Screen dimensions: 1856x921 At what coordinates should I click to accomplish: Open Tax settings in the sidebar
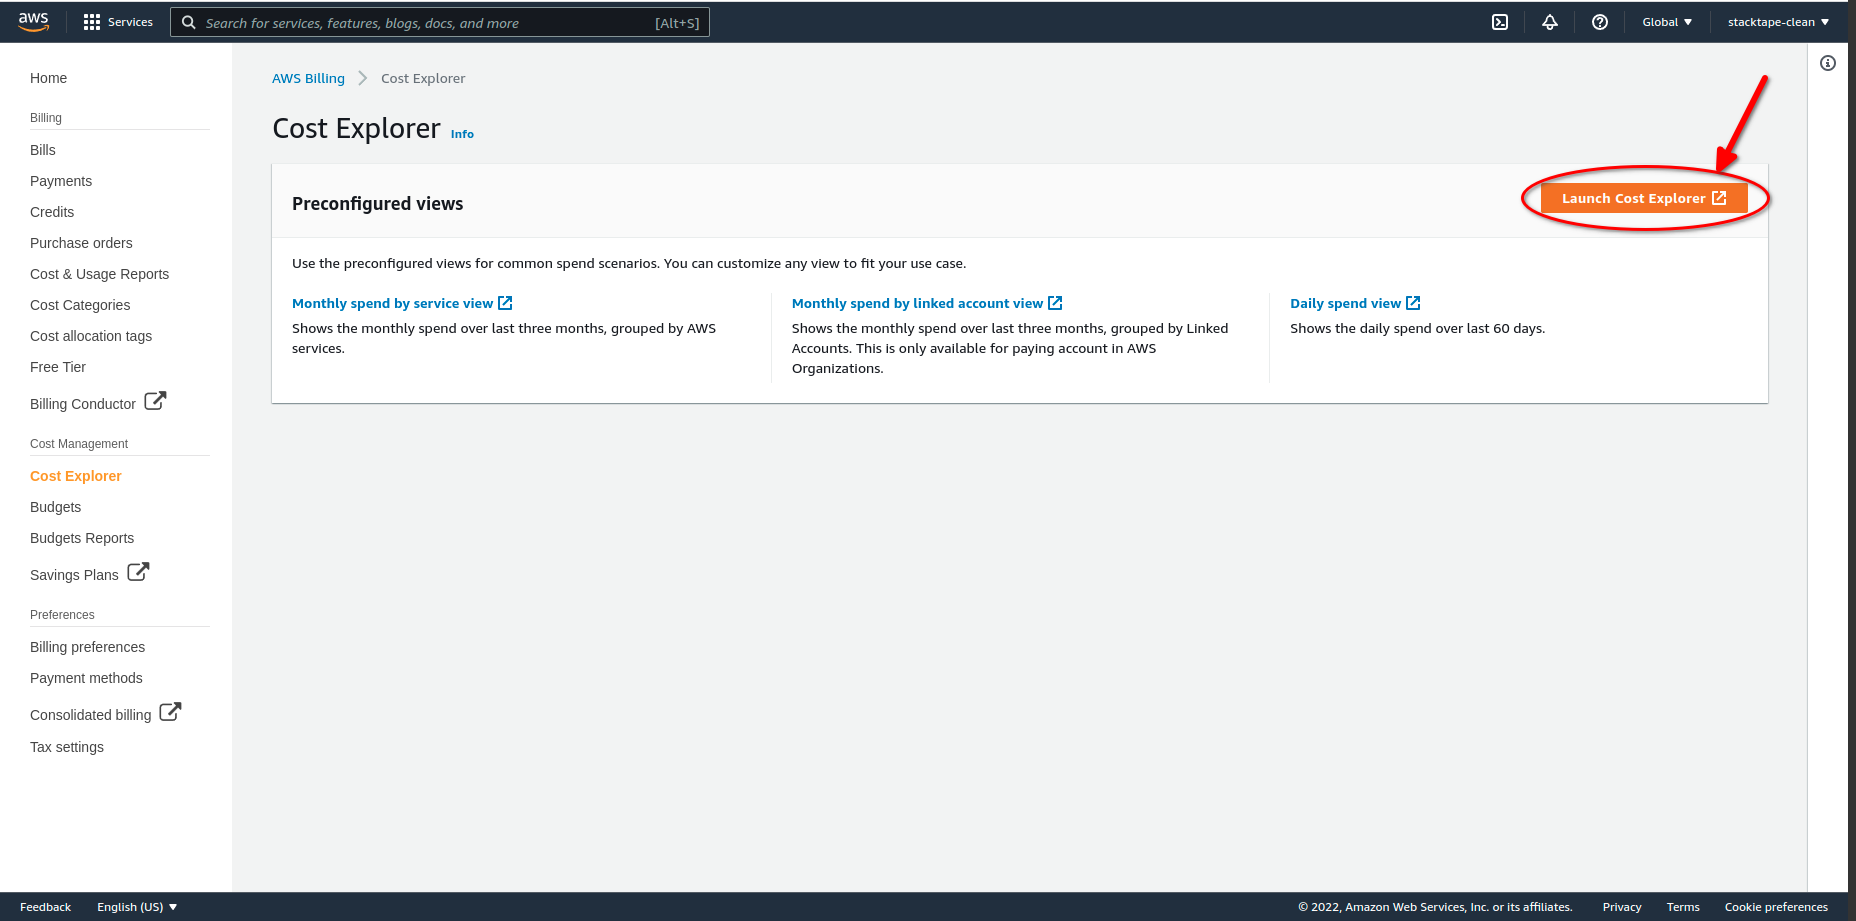click(x=67, y=747)
